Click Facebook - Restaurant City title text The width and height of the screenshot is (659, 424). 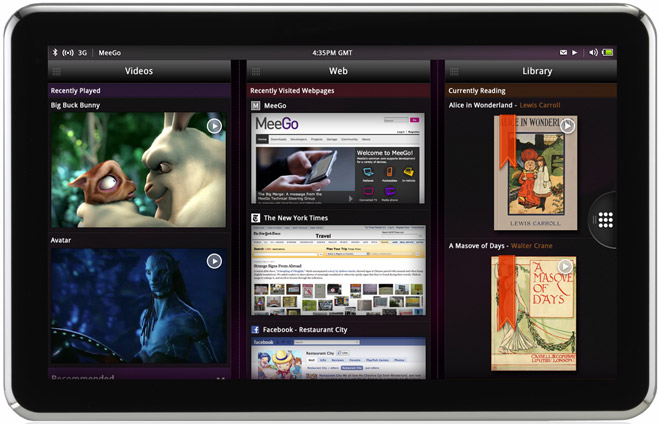click(305, 330)
